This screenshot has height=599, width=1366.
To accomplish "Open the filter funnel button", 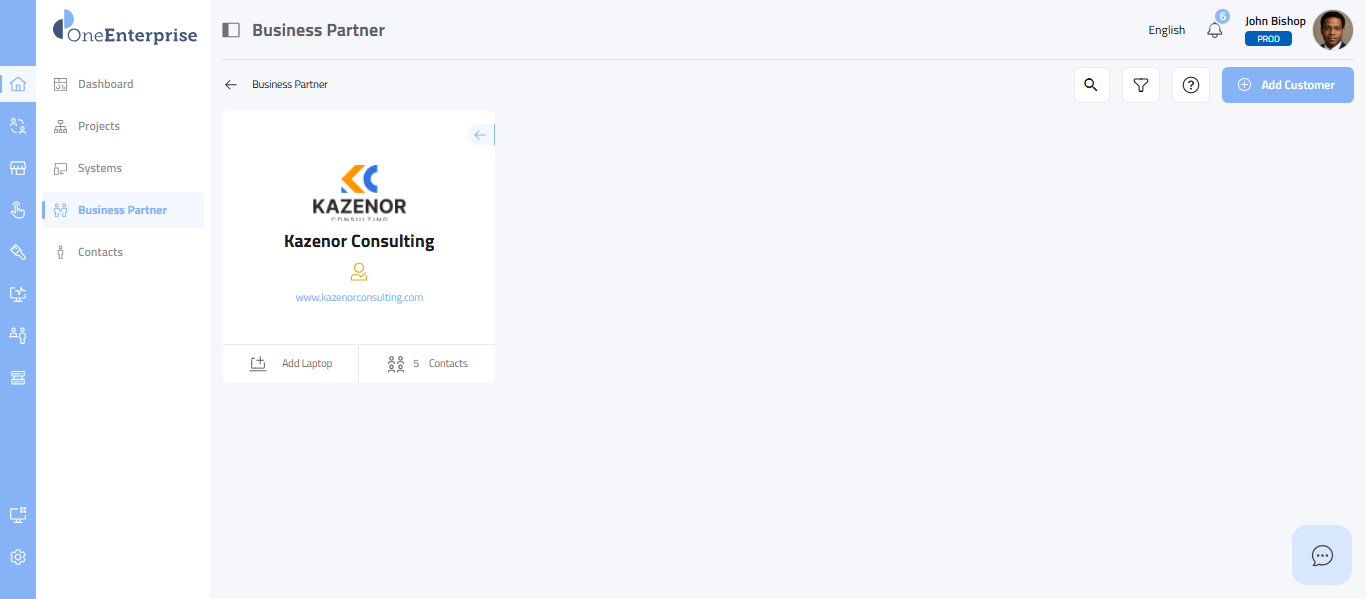I will pyautogui.click(x=1140, y=85).
